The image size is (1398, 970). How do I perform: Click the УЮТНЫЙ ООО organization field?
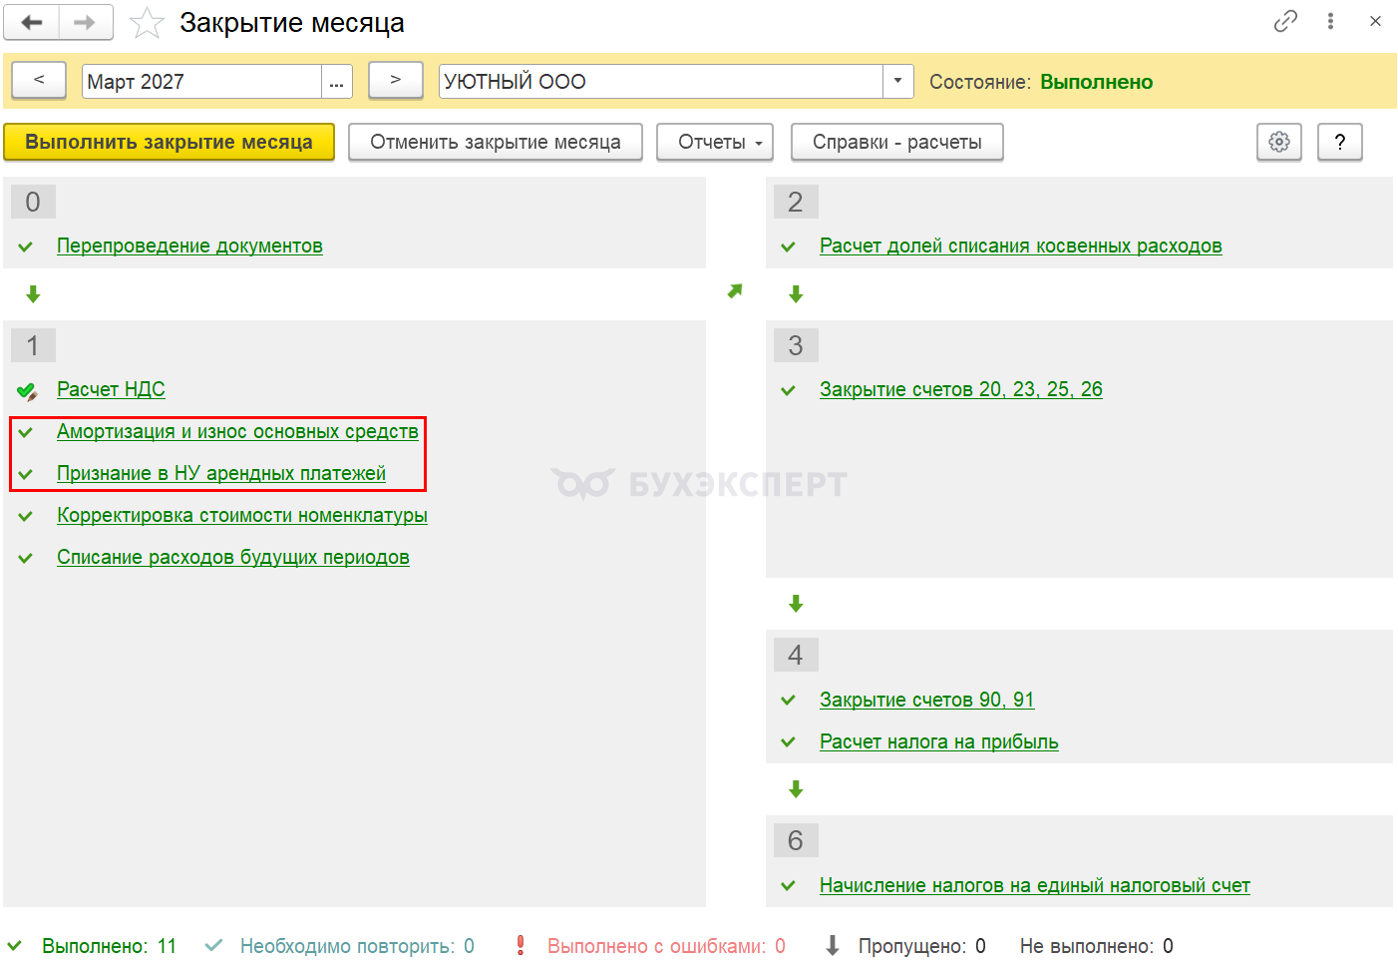661,82
